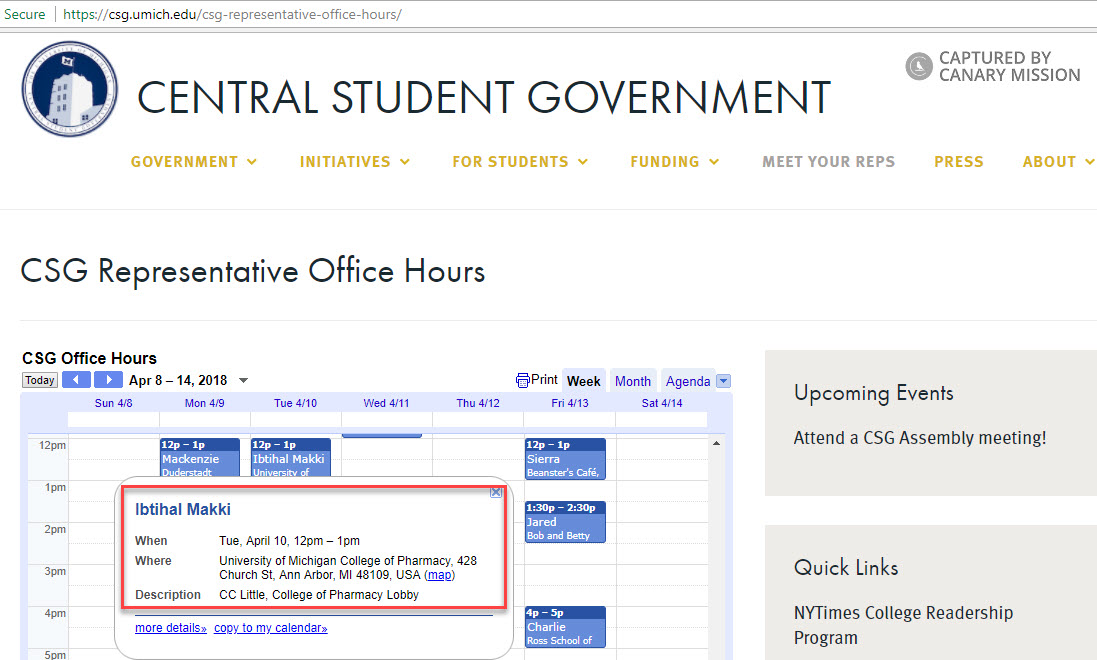This screenshot has width=1097, height=660.
Task: Go to previous week with left arrow
Action: 76,380
